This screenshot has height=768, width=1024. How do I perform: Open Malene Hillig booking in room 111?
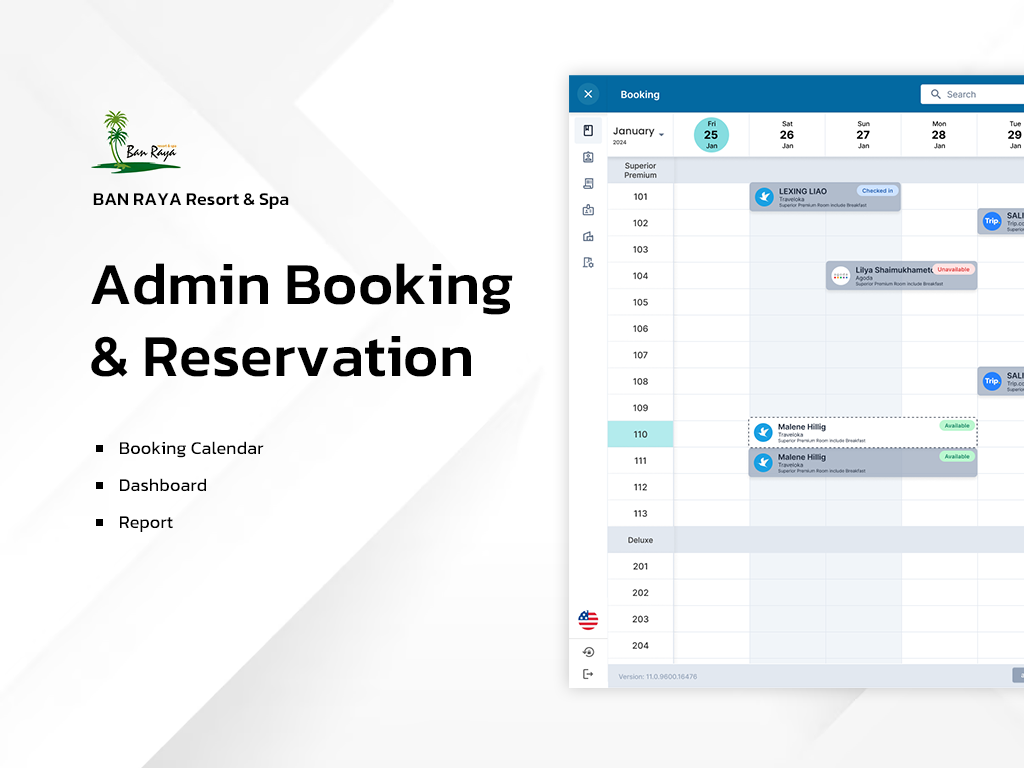tap(863, 462)
